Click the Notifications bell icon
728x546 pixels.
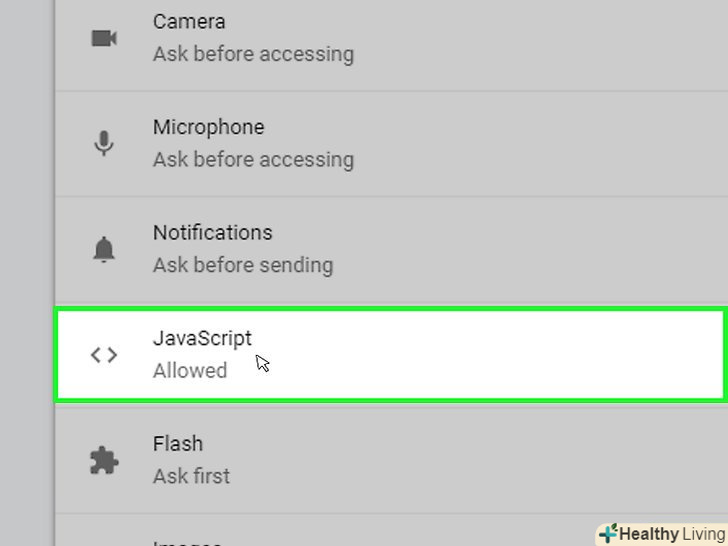tap(104, 249)
